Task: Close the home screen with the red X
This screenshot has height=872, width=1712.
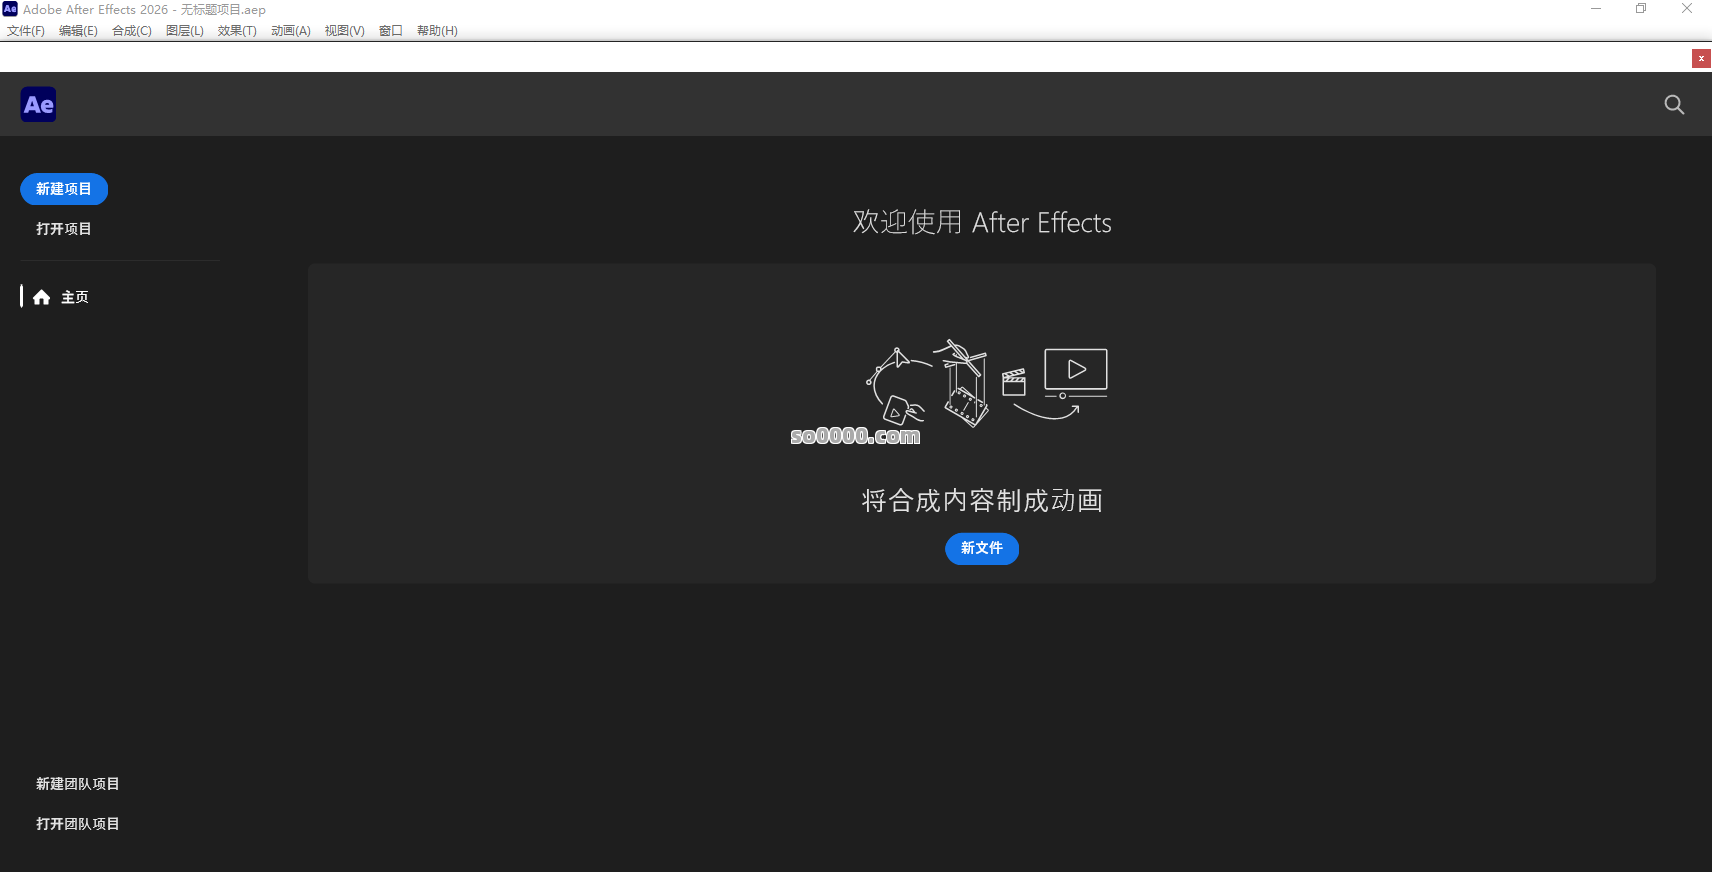Action: 1701,59
